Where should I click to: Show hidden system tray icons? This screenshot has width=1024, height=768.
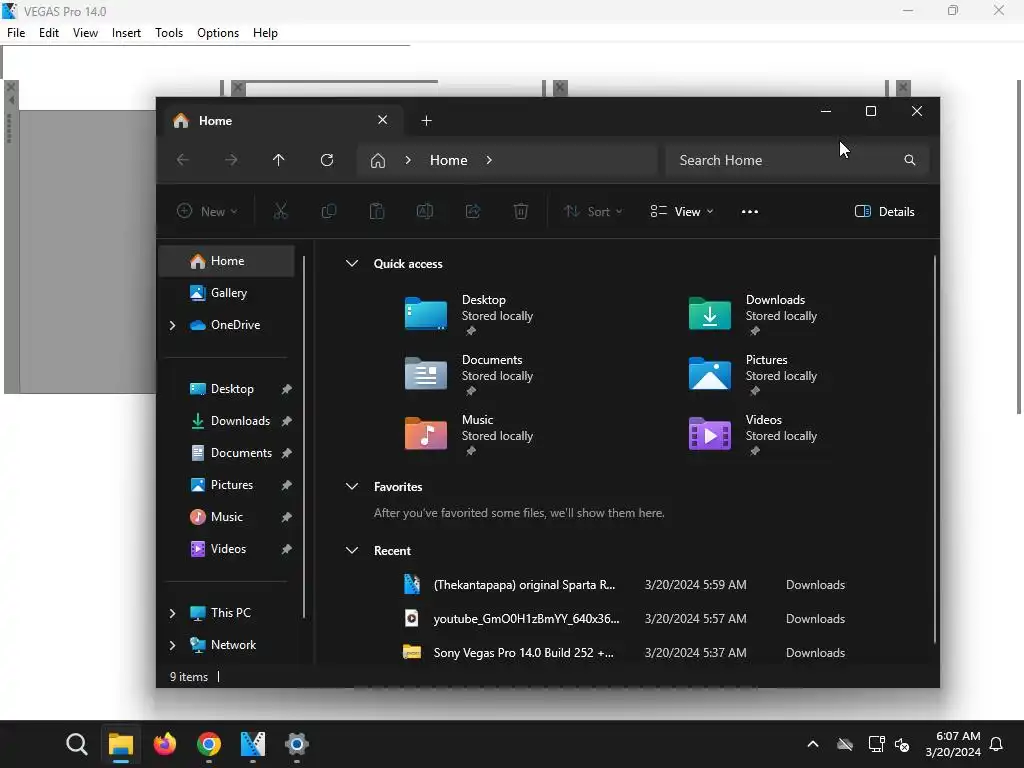click(x=813, y=744)
